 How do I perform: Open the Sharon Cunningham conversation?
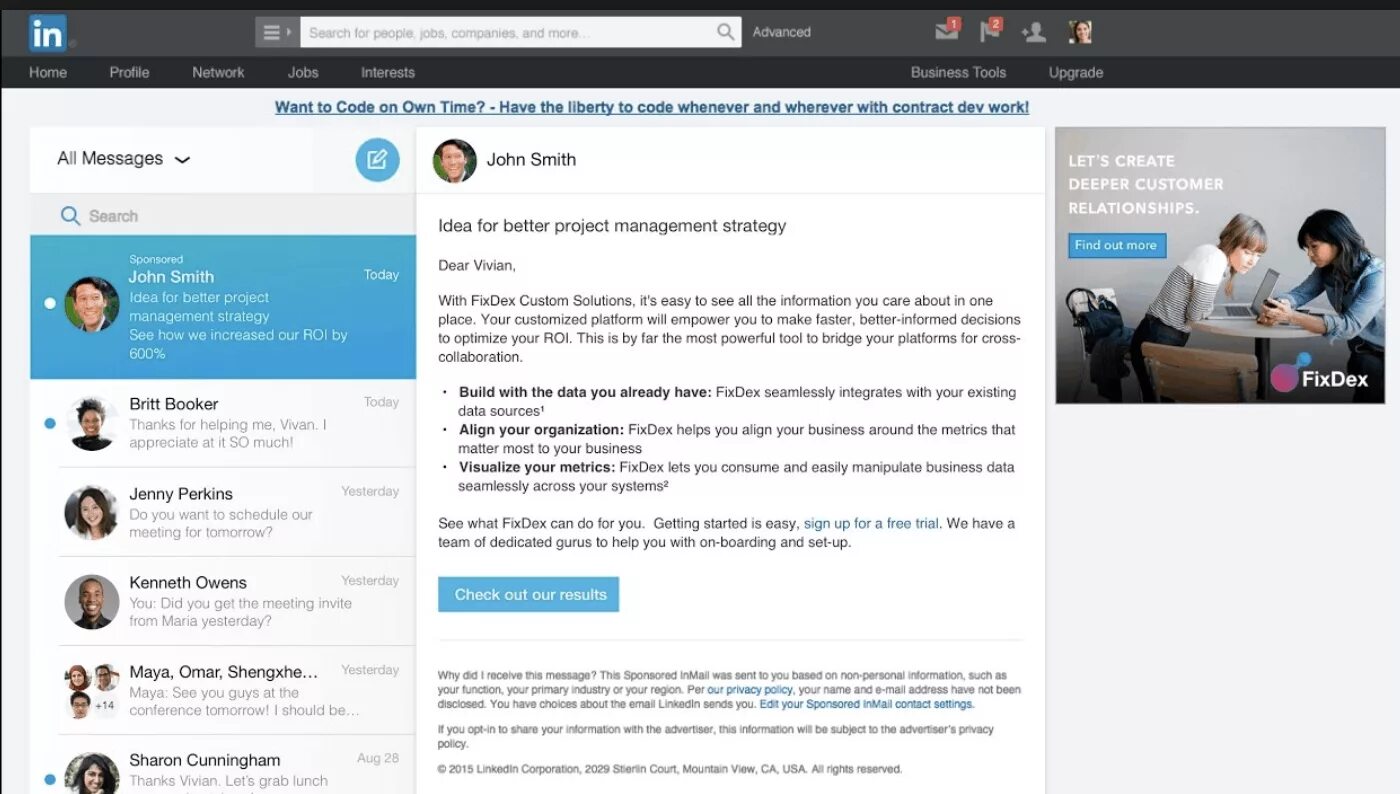(x=223, y=765)
